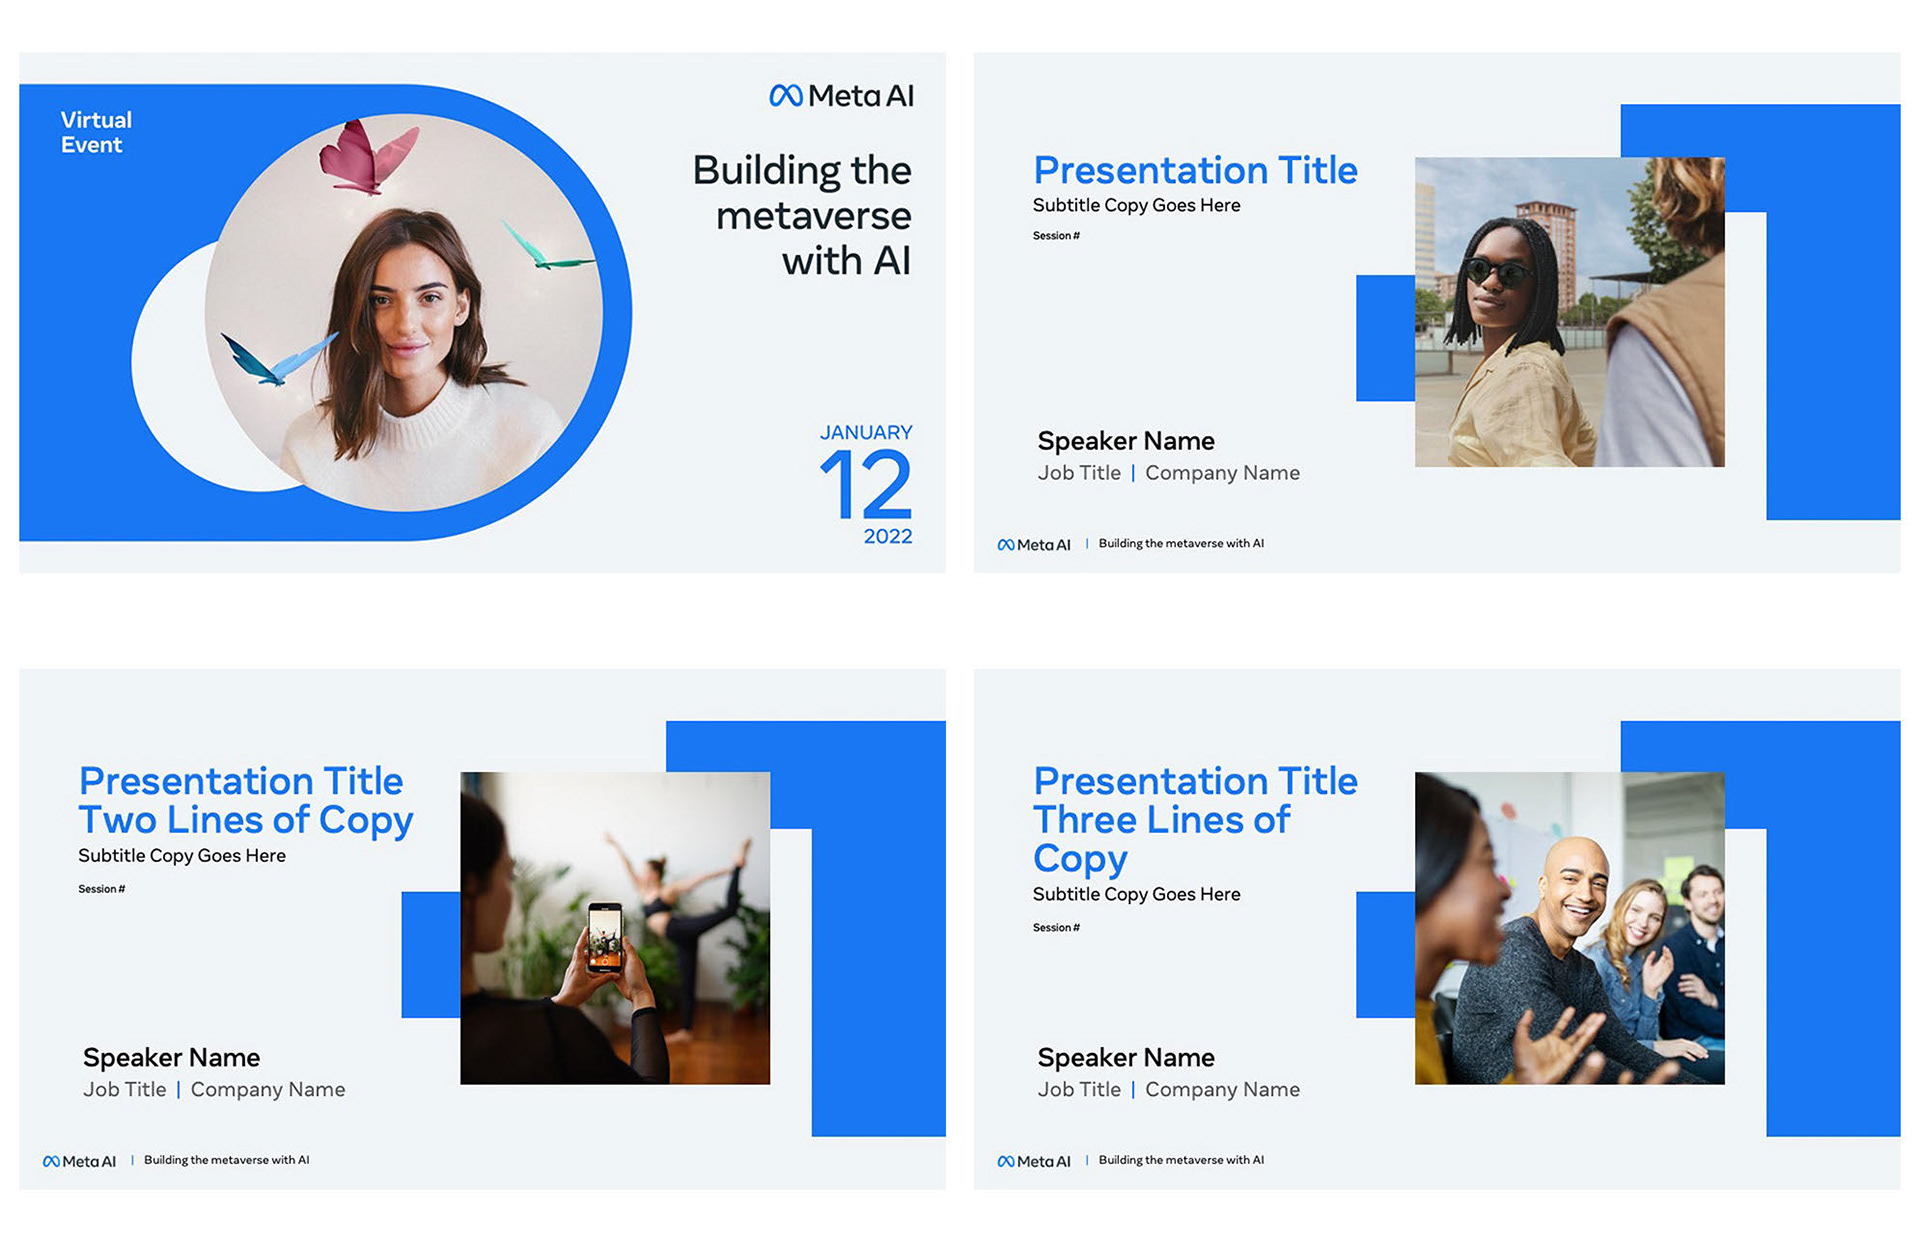Click 'Company Name' on the bottom-right slide
Viewport: 1920px width, 1242px height.
click(1222, 1089)
